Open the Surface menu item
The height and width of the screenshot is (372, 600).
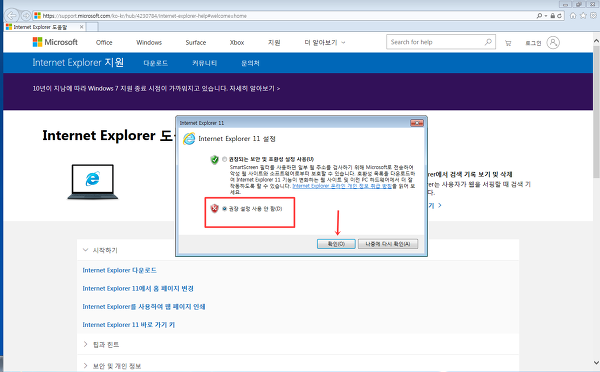click(x=196, y=42)
